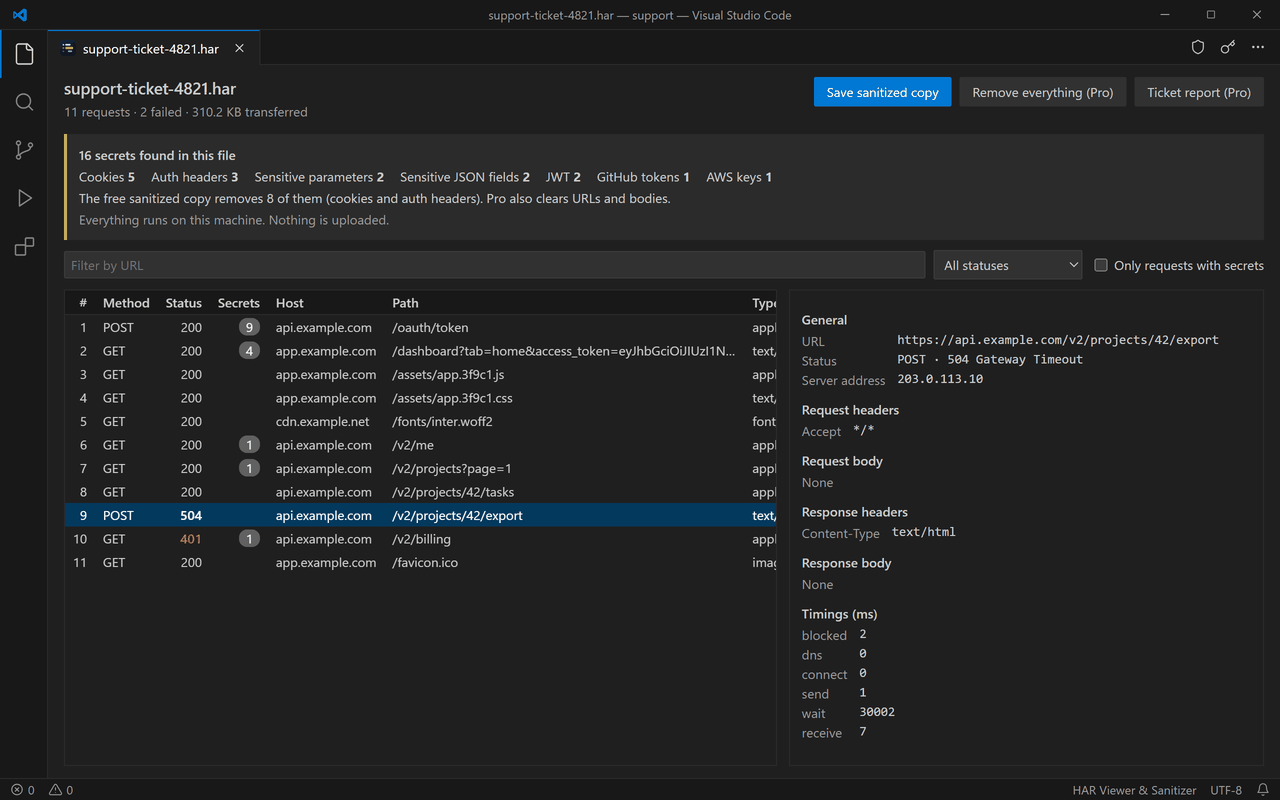This screenshot has height=800, width=1280.
Task: Select the support-ticket-4821.har editor tab
Action: click(x=154, y=48)
